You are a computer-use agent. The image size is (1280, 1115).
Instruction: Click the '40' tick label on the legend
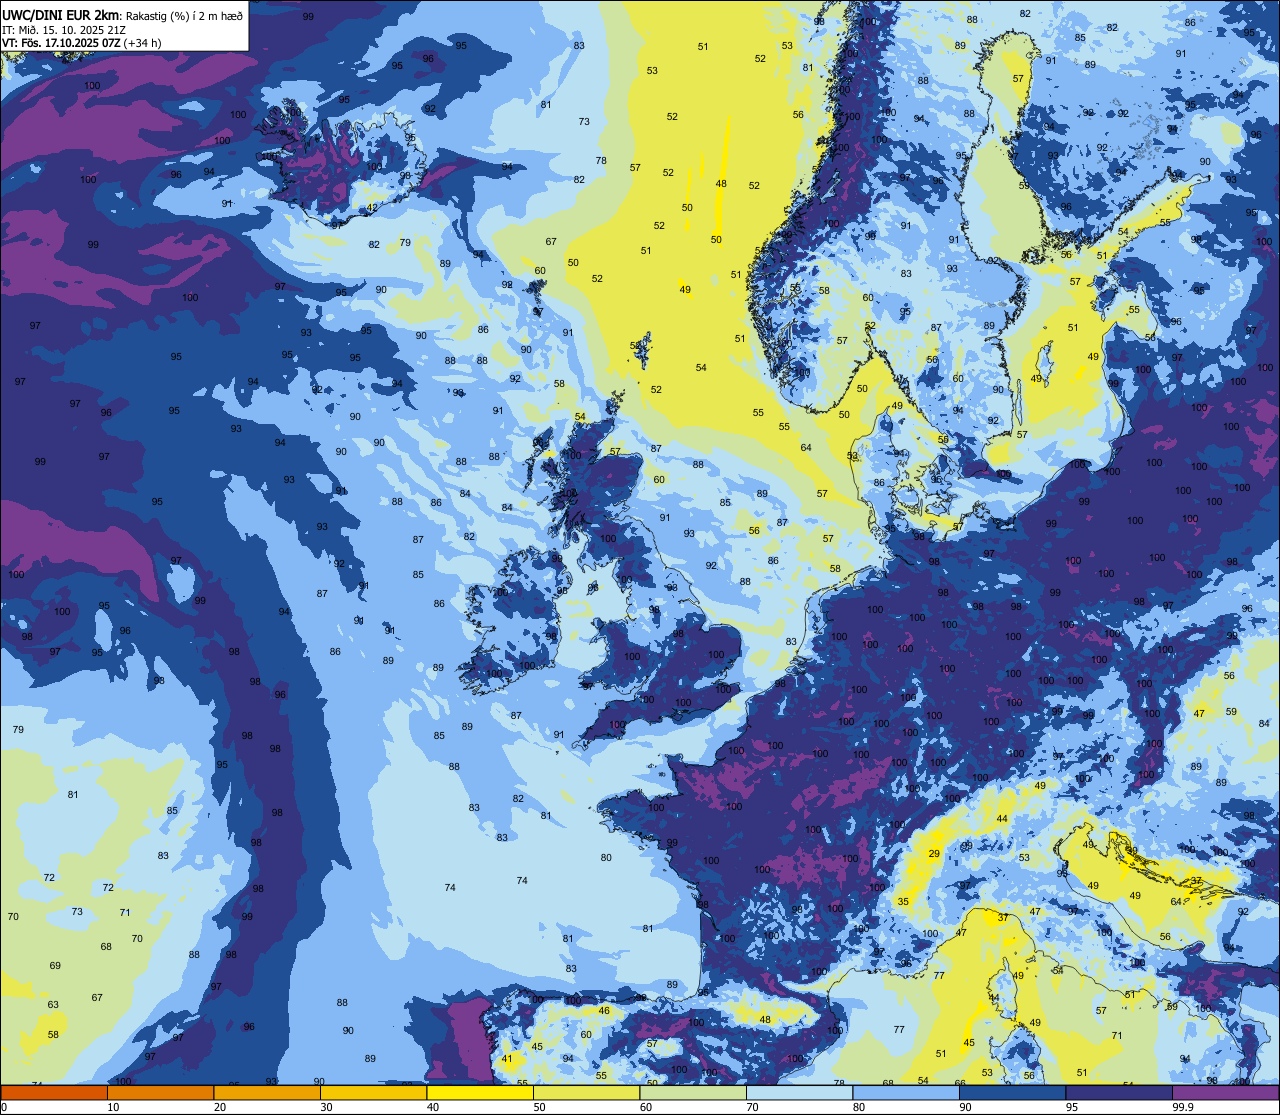433,1107
